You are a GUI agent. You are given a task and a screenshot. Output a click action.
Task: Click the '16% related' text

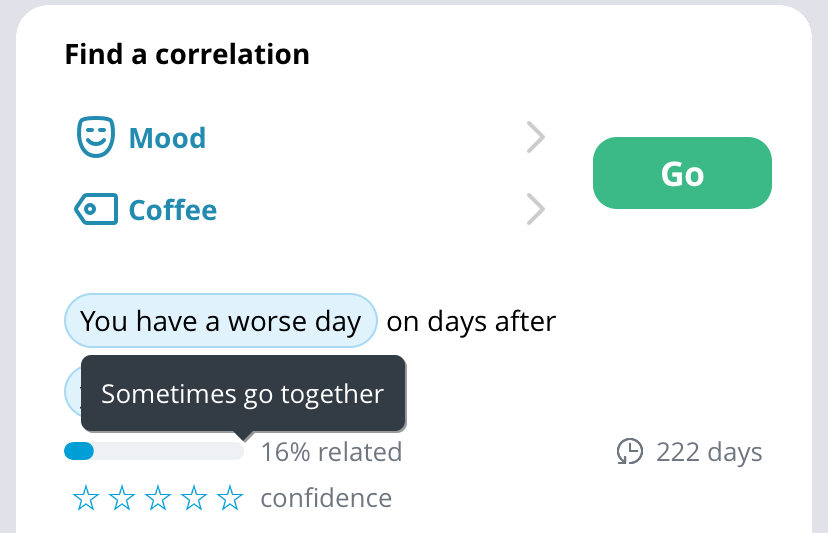[x=332, y=452]
